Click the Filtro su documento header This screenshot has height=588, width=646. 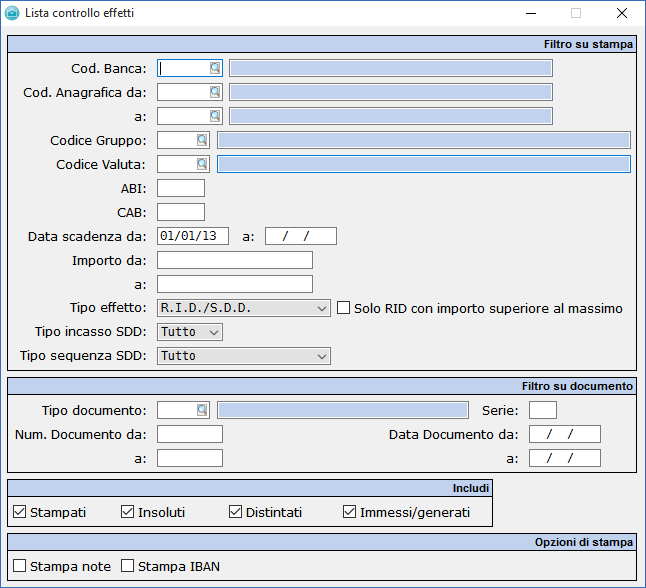click(322, 386)
